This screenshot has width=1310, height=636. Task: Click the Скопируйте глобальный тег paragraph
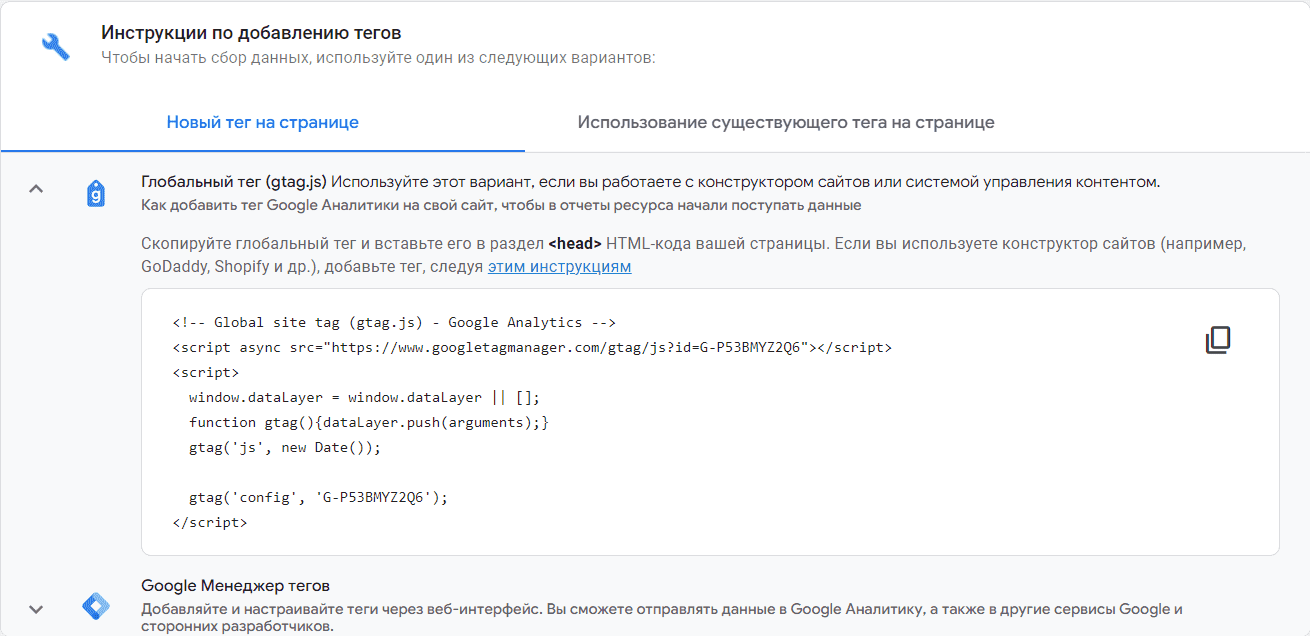pyautogui.click(x=694, y=255)
